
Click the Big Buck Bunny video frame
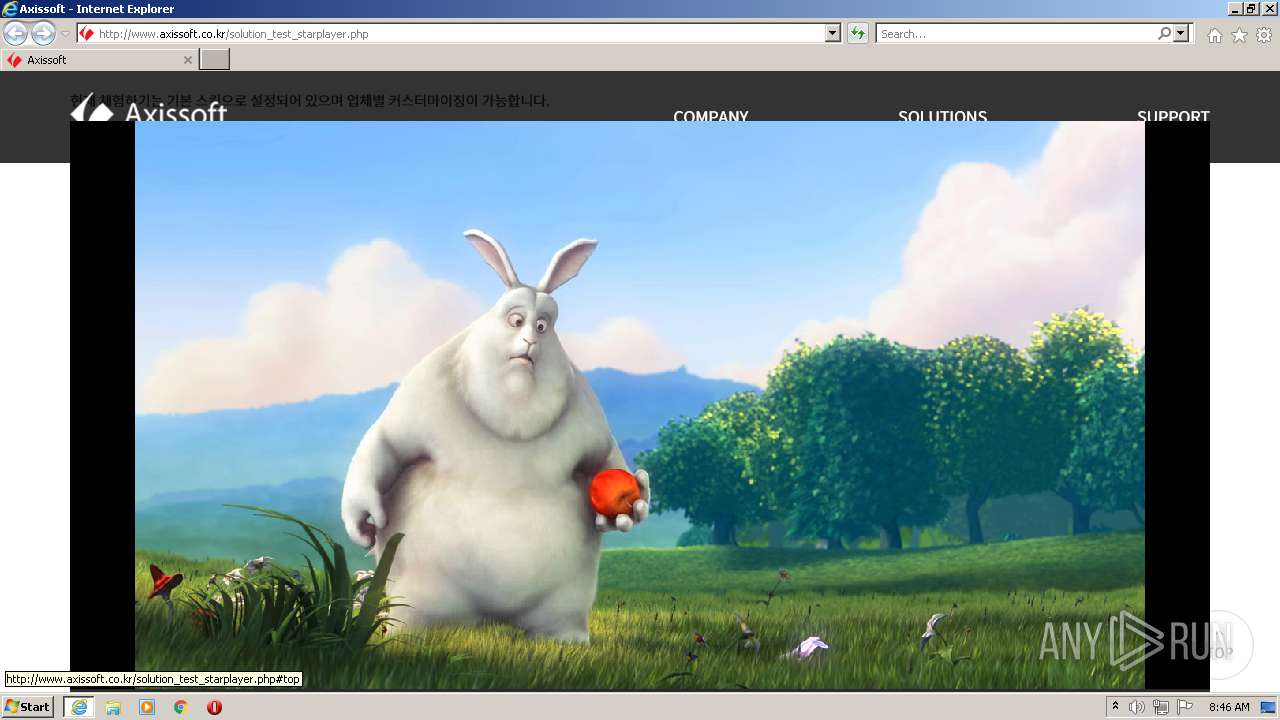tap(640, 405)
